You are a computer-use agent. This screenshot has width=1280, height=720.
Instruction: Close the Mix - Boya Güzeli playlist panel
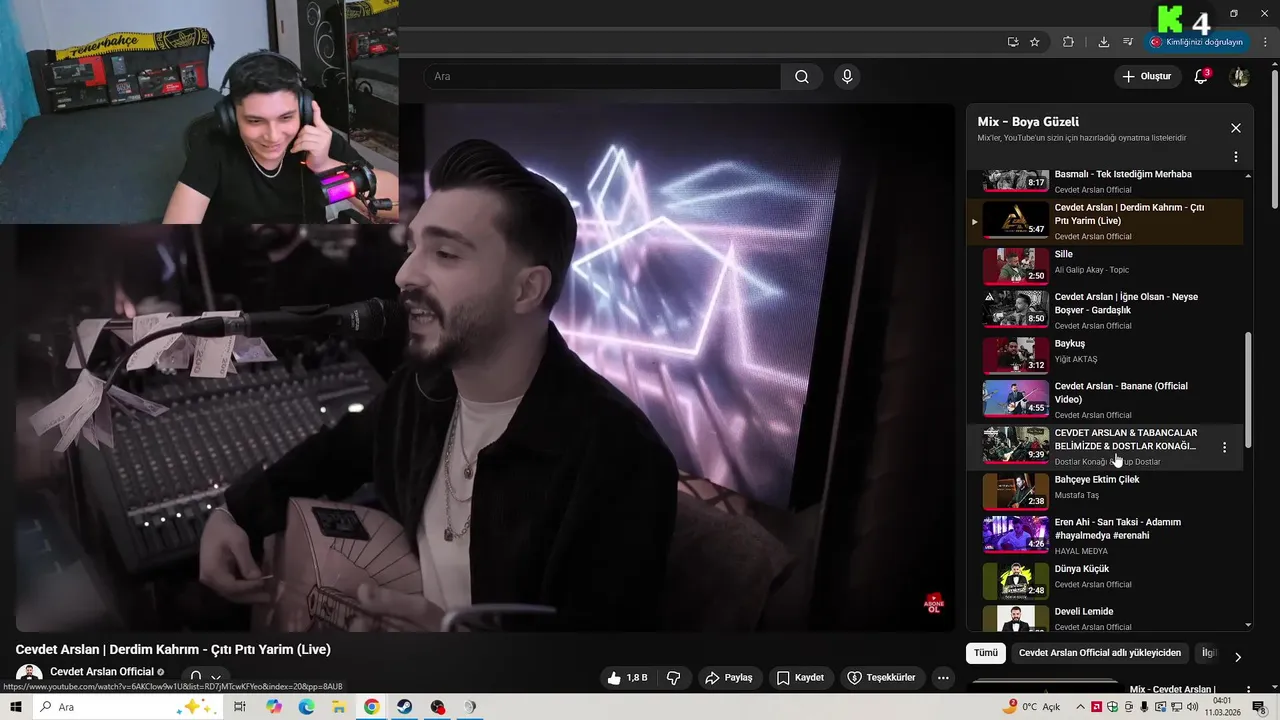[1236, 128]
